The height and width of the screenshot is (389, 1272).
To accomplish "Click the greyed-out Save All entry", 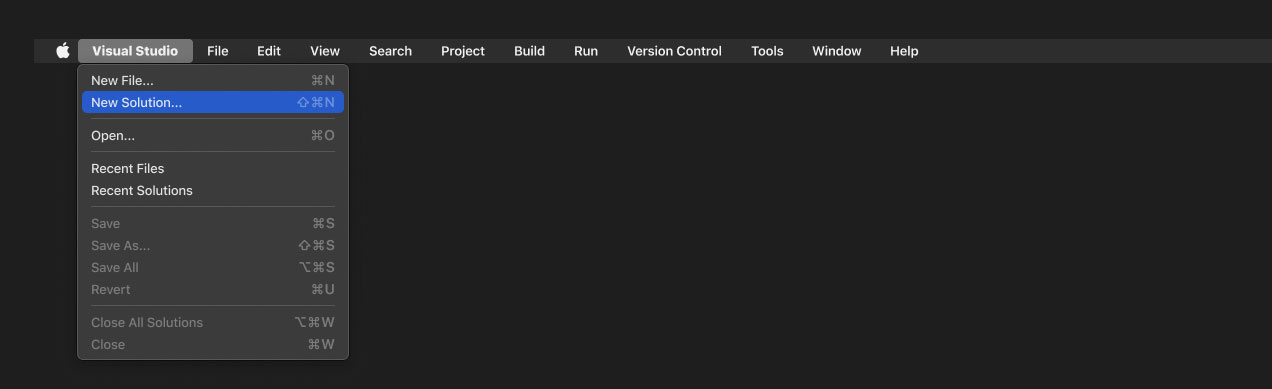I will 213,267.
